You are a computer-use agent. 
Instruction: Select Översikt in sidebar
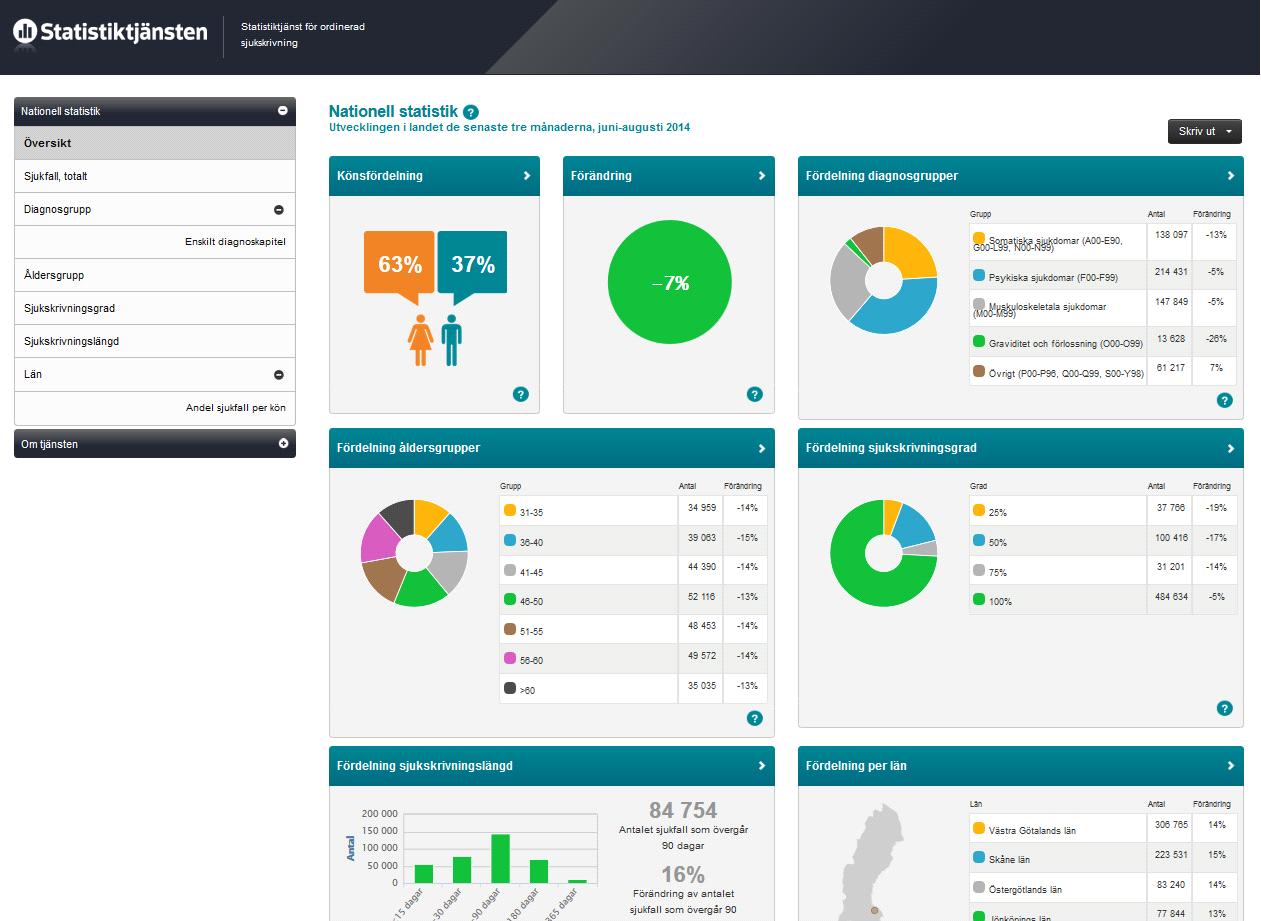155,143
